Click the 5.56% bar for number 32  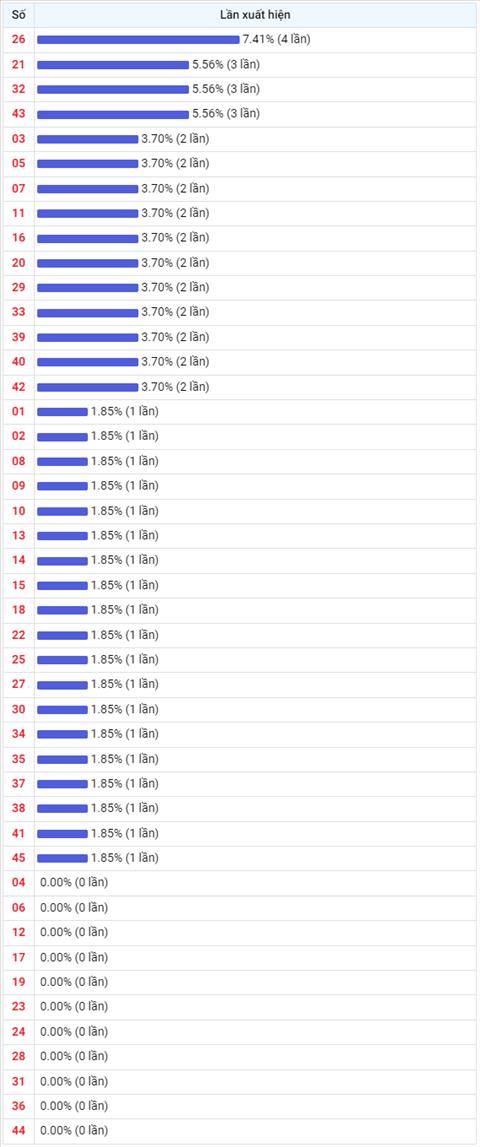113,89
